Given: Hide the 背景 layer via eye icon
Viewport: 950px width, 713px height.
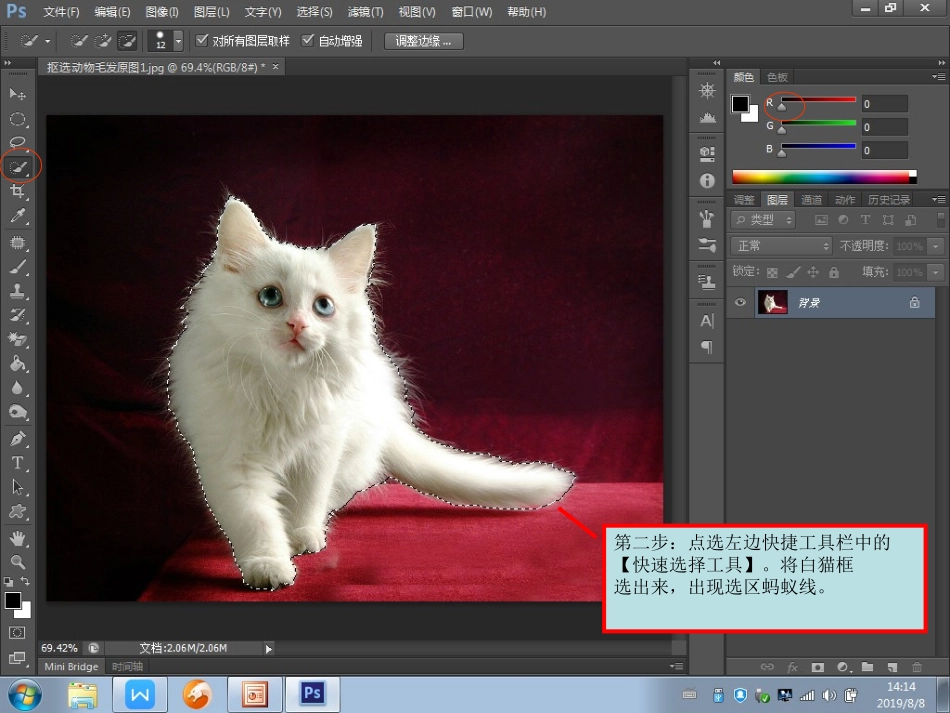Looking at the screenshot, I should [741, 303].
